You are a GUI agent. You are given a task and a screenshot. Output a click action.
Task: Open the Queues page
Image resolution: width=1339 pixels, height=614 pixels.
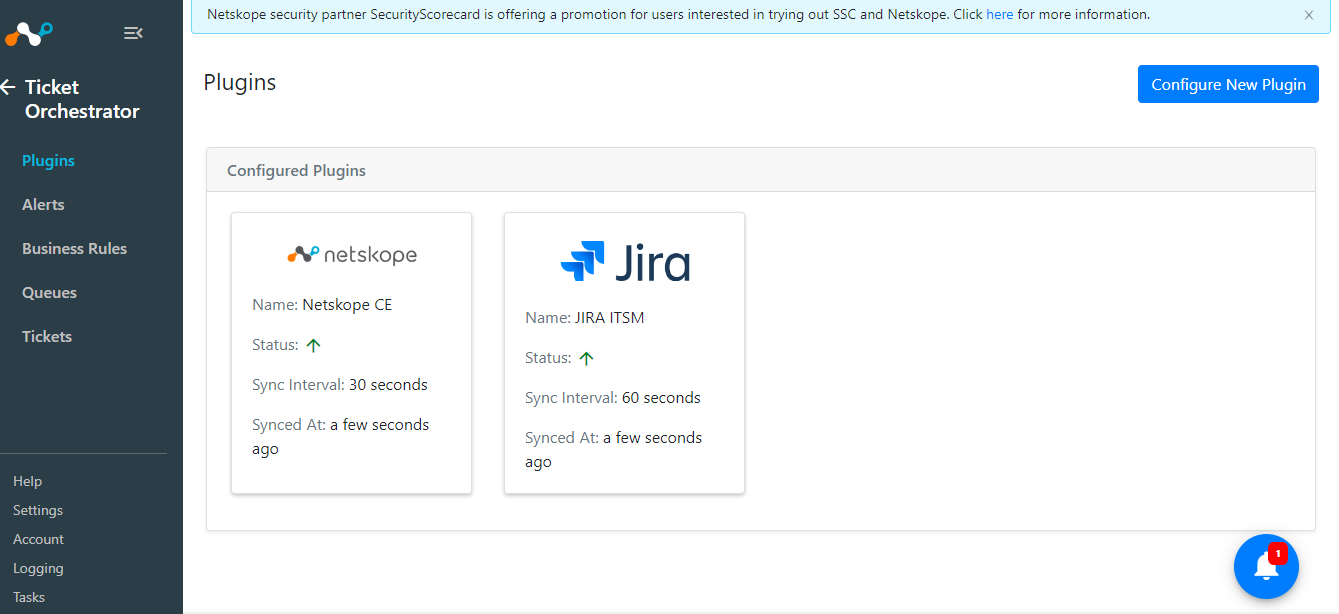49,292
